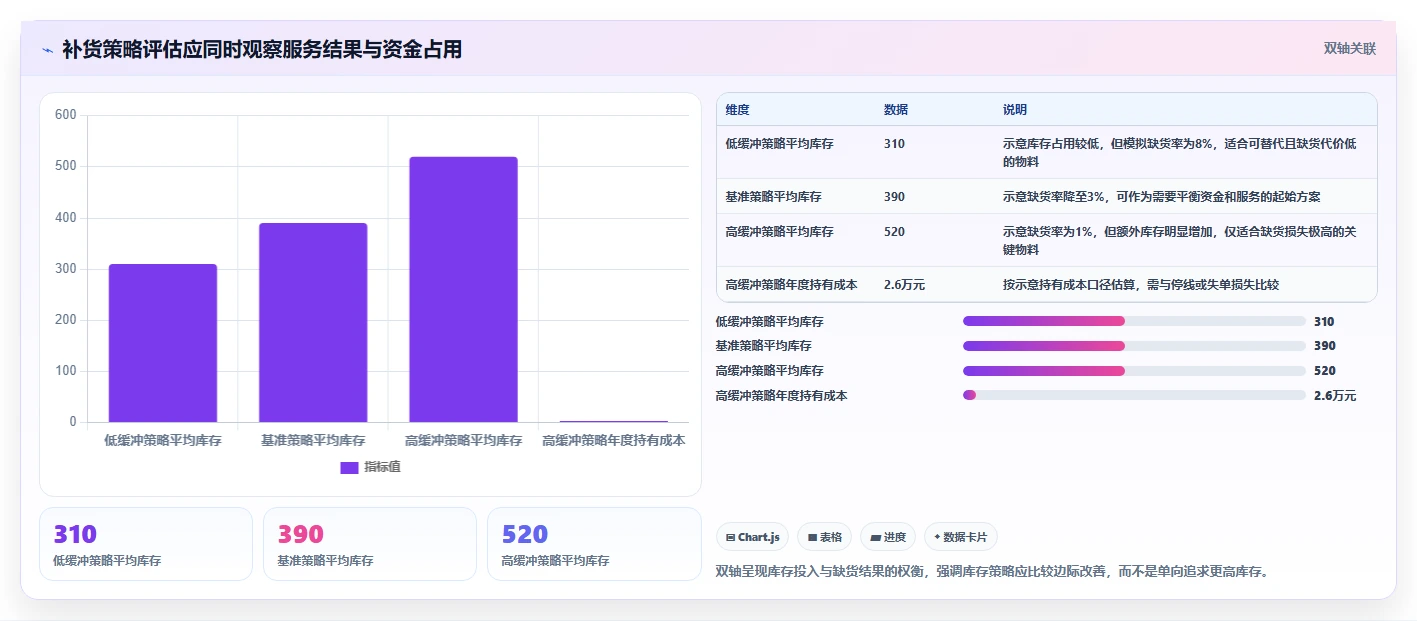Click the 双轴关联 label in the header
The height and width of the screenshot is (621, 1417).
1350,49
